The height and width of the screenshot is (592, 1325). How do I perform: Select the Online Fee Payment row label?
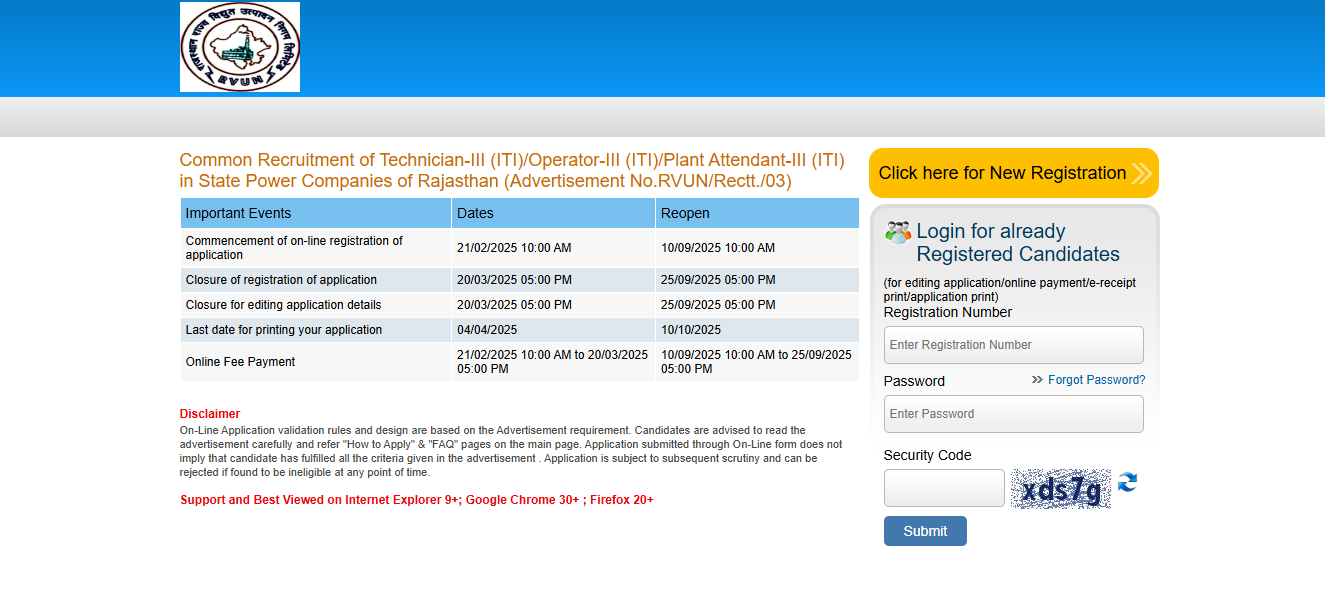(x=240, y=362)
